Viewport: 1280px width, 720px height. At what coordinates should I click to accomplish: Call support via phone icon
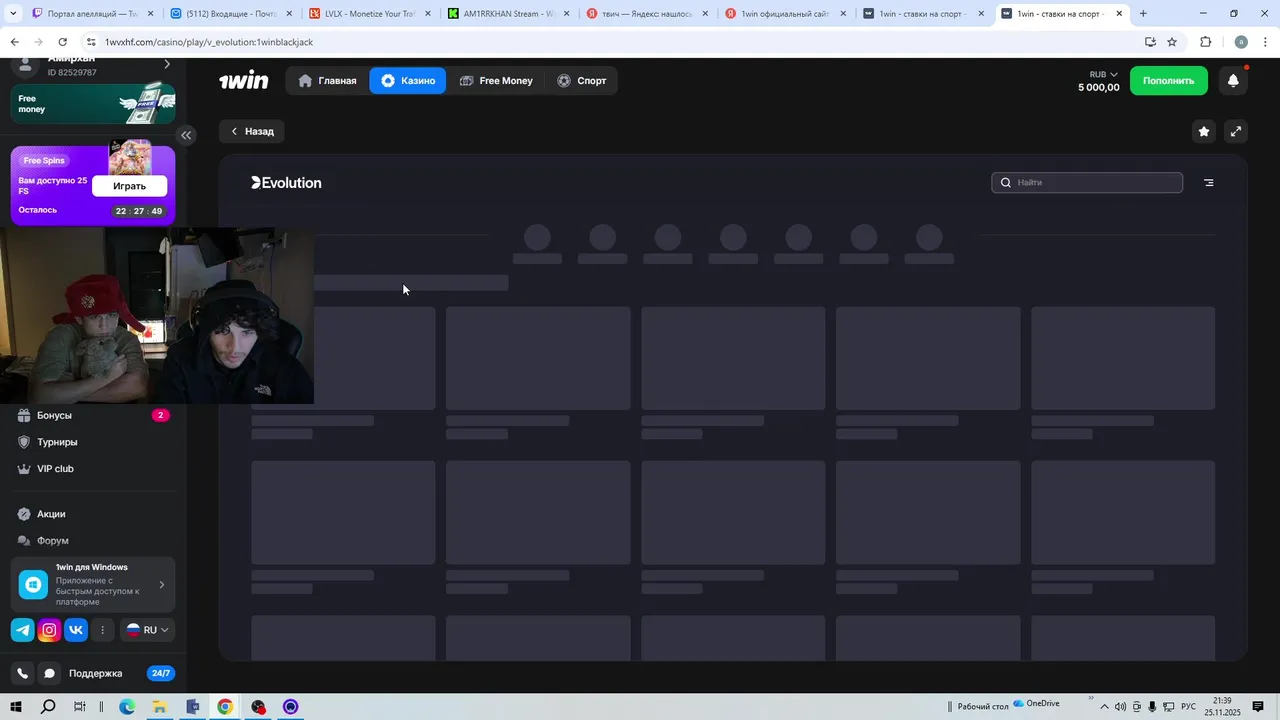[23, 674]
